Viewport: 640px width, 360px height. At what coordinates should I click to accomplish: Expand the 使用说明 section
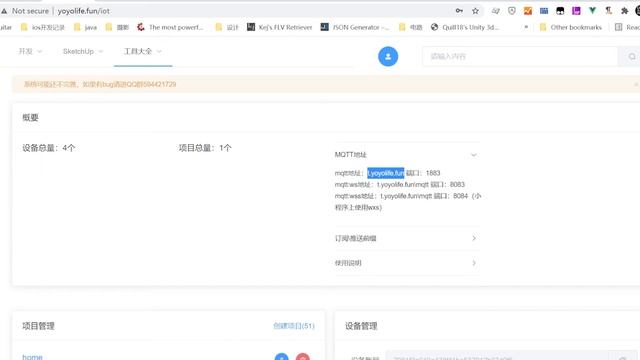[x=406, y=263]
